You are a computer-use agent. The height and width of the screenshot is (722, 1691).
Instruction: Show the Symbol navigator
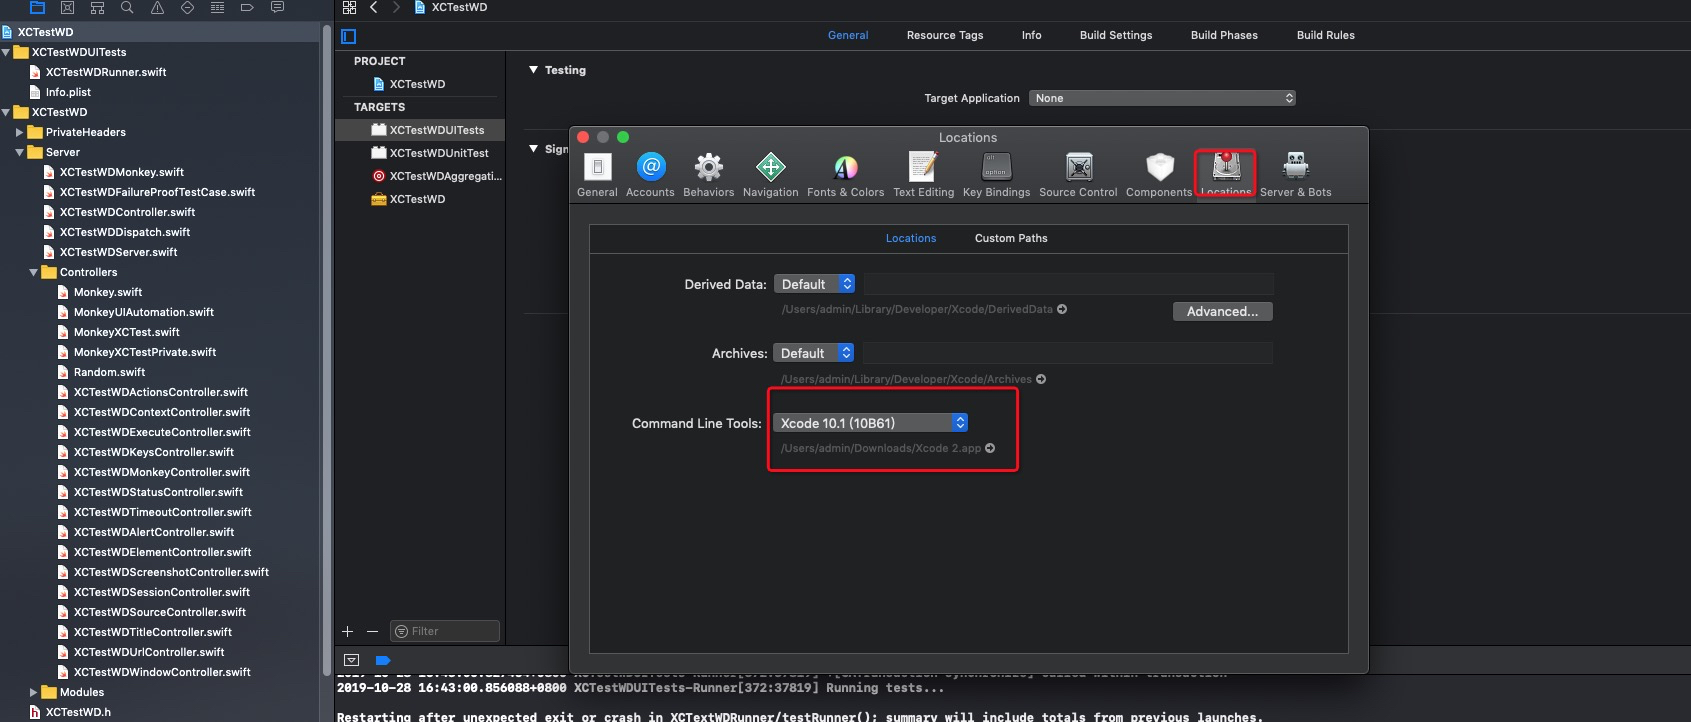[97, 7]
